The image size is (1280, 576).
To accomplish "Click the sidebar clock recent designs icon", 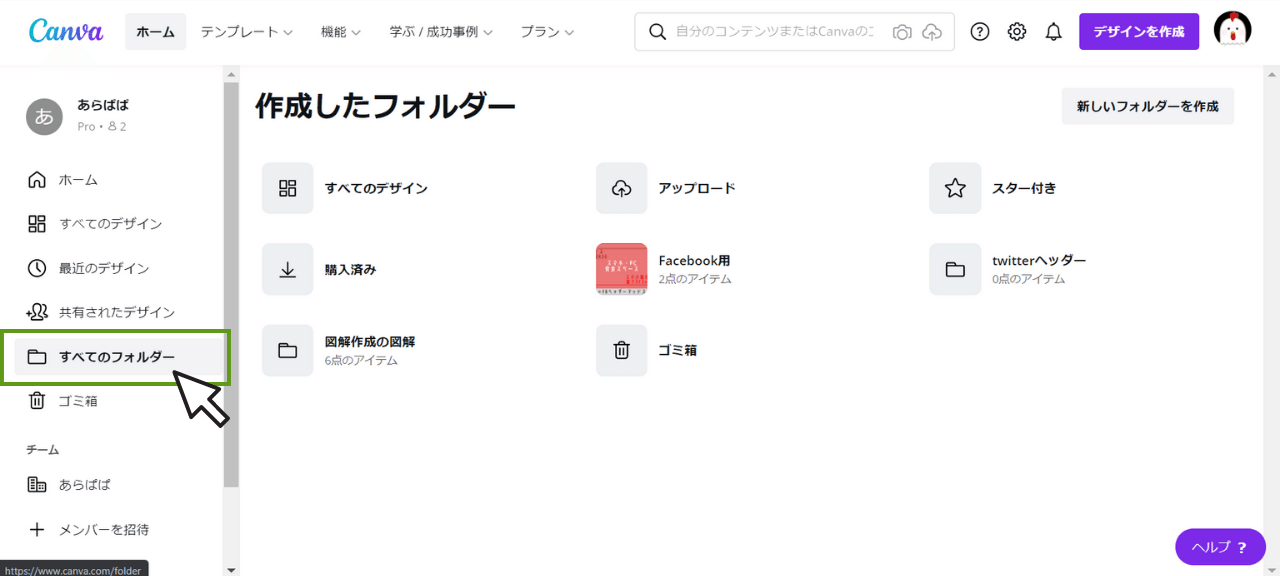I will [x=37, y=268].
